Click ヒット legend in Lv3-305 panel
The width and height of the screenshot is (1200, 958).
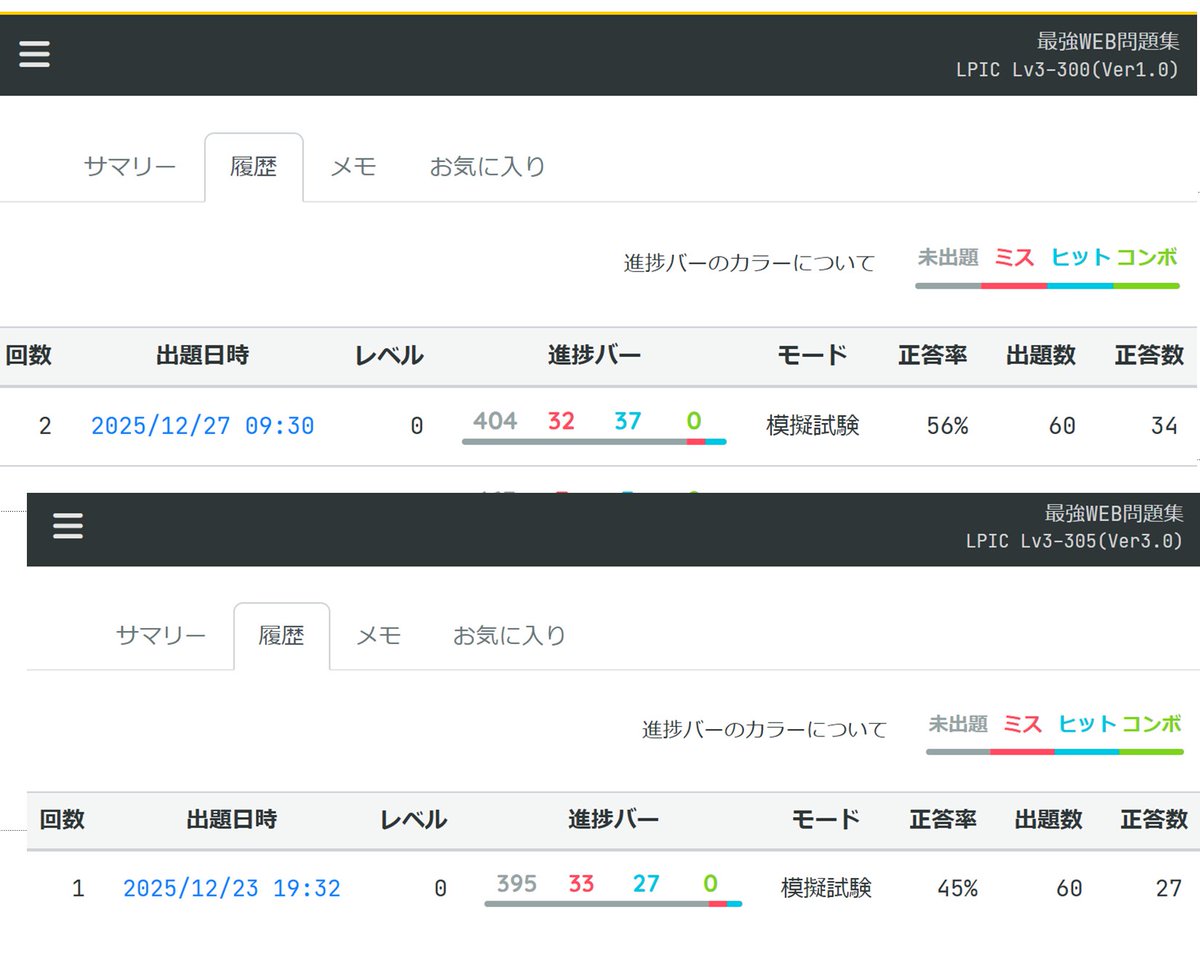coord(1087,724)
